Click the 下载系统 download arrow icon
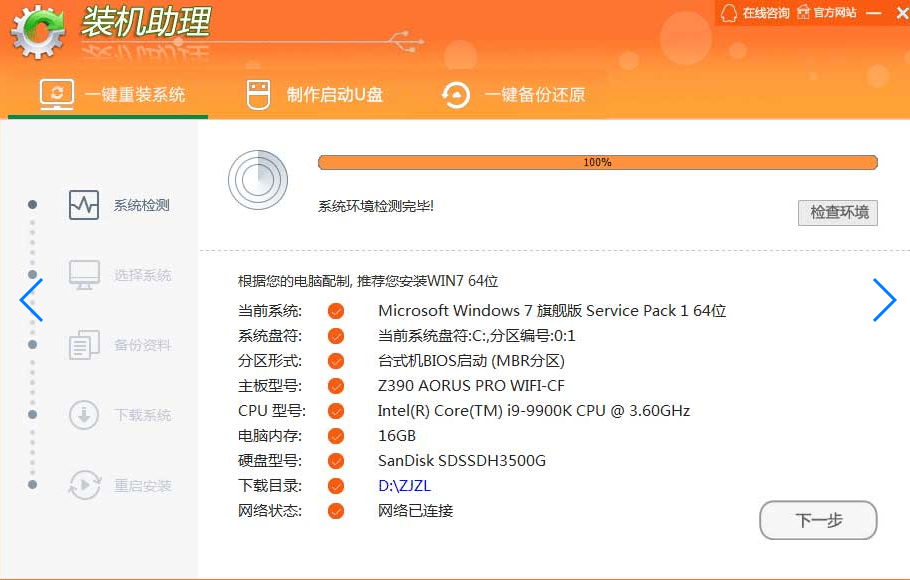This screenshot has width=910, height=580. click(x=84, y=415)
